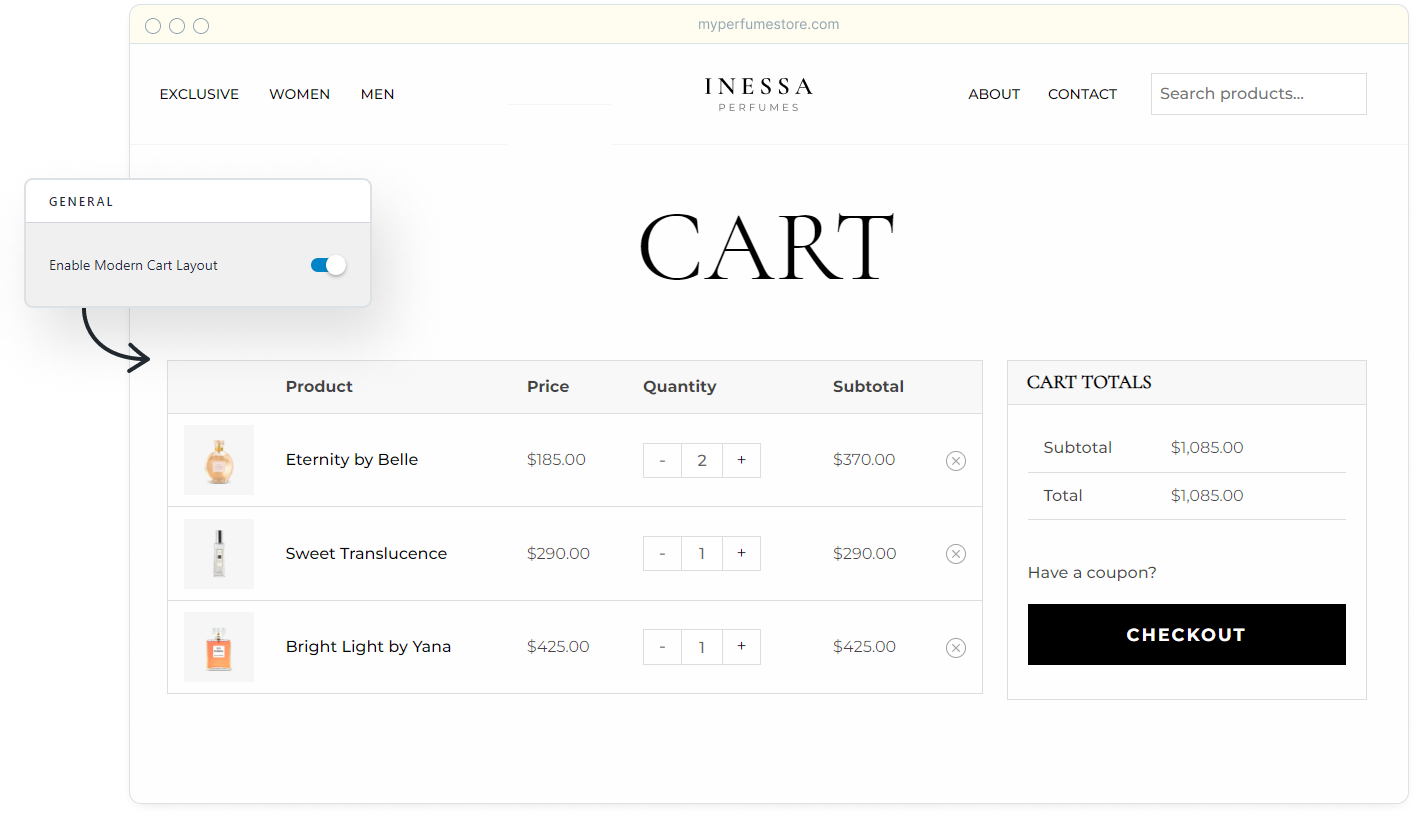This screenshot has width=1417, height=816.
Task: Open the Men menu item
Action: click(377, 94)
